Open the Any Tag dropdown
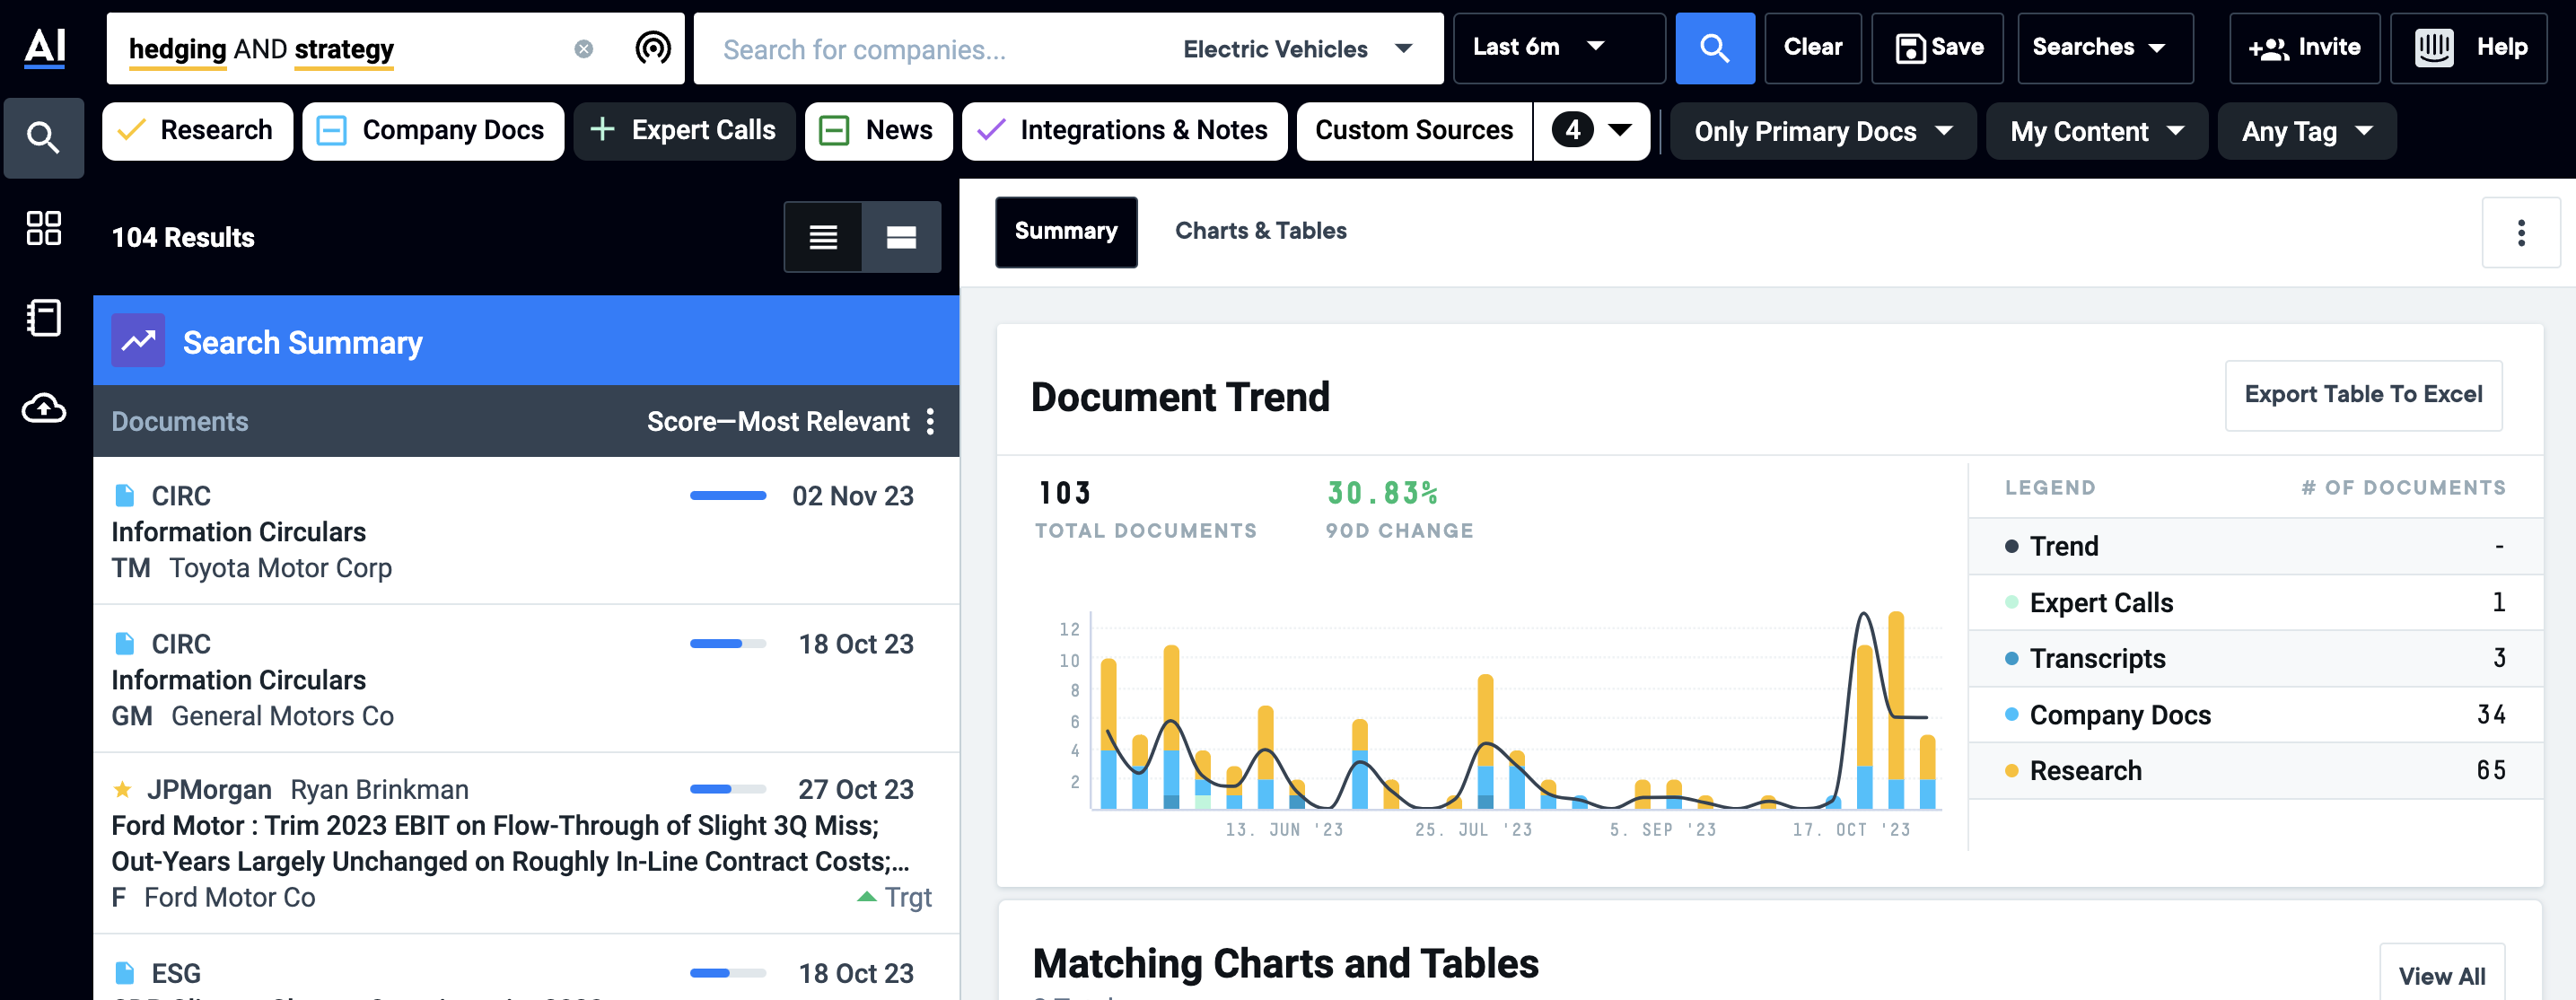 [x=2307, y=131]
